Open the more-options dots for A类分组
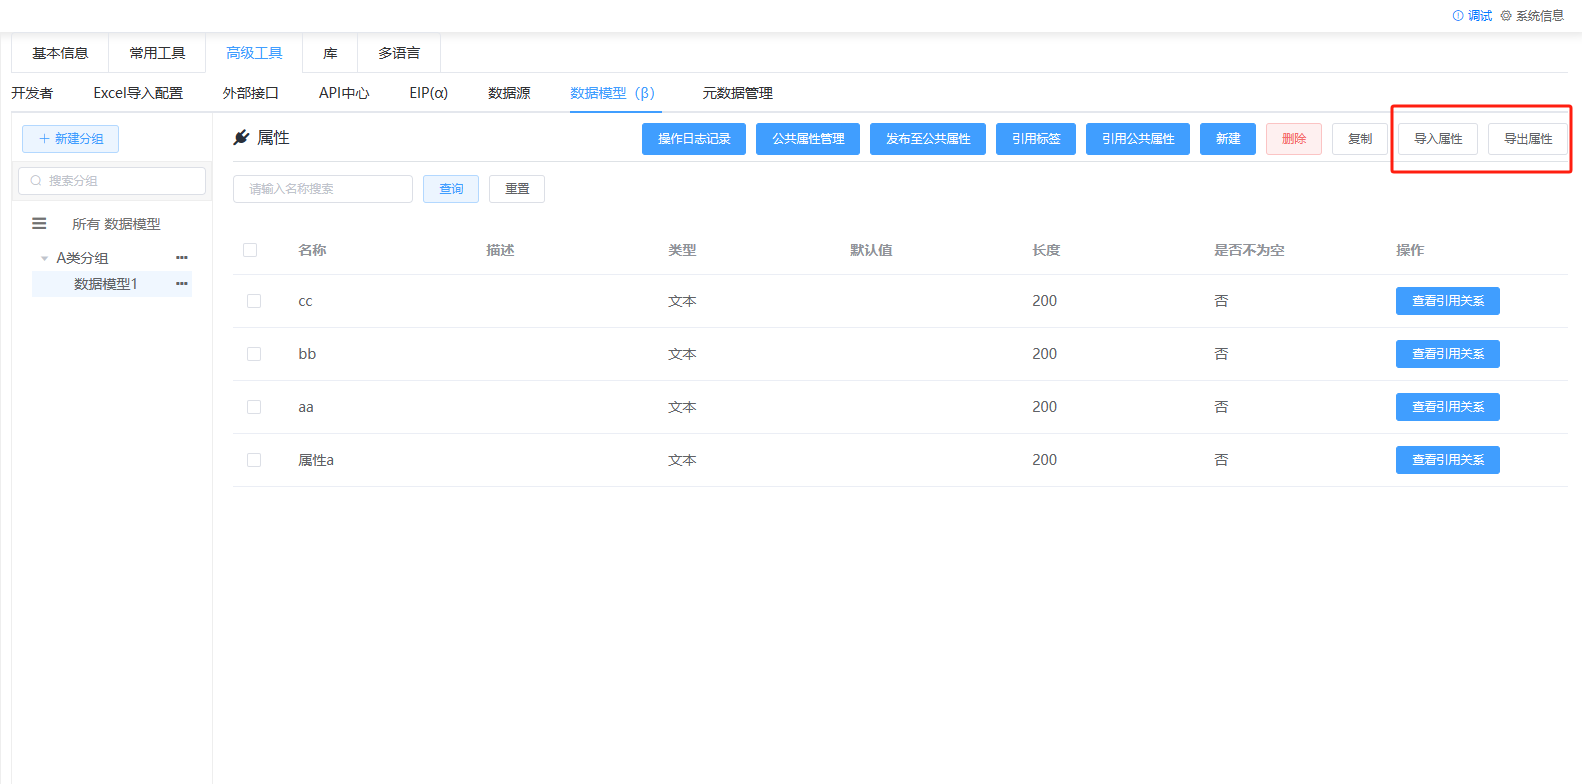The width and height of the screenshot is (1582, 784). tap(181, 258)
